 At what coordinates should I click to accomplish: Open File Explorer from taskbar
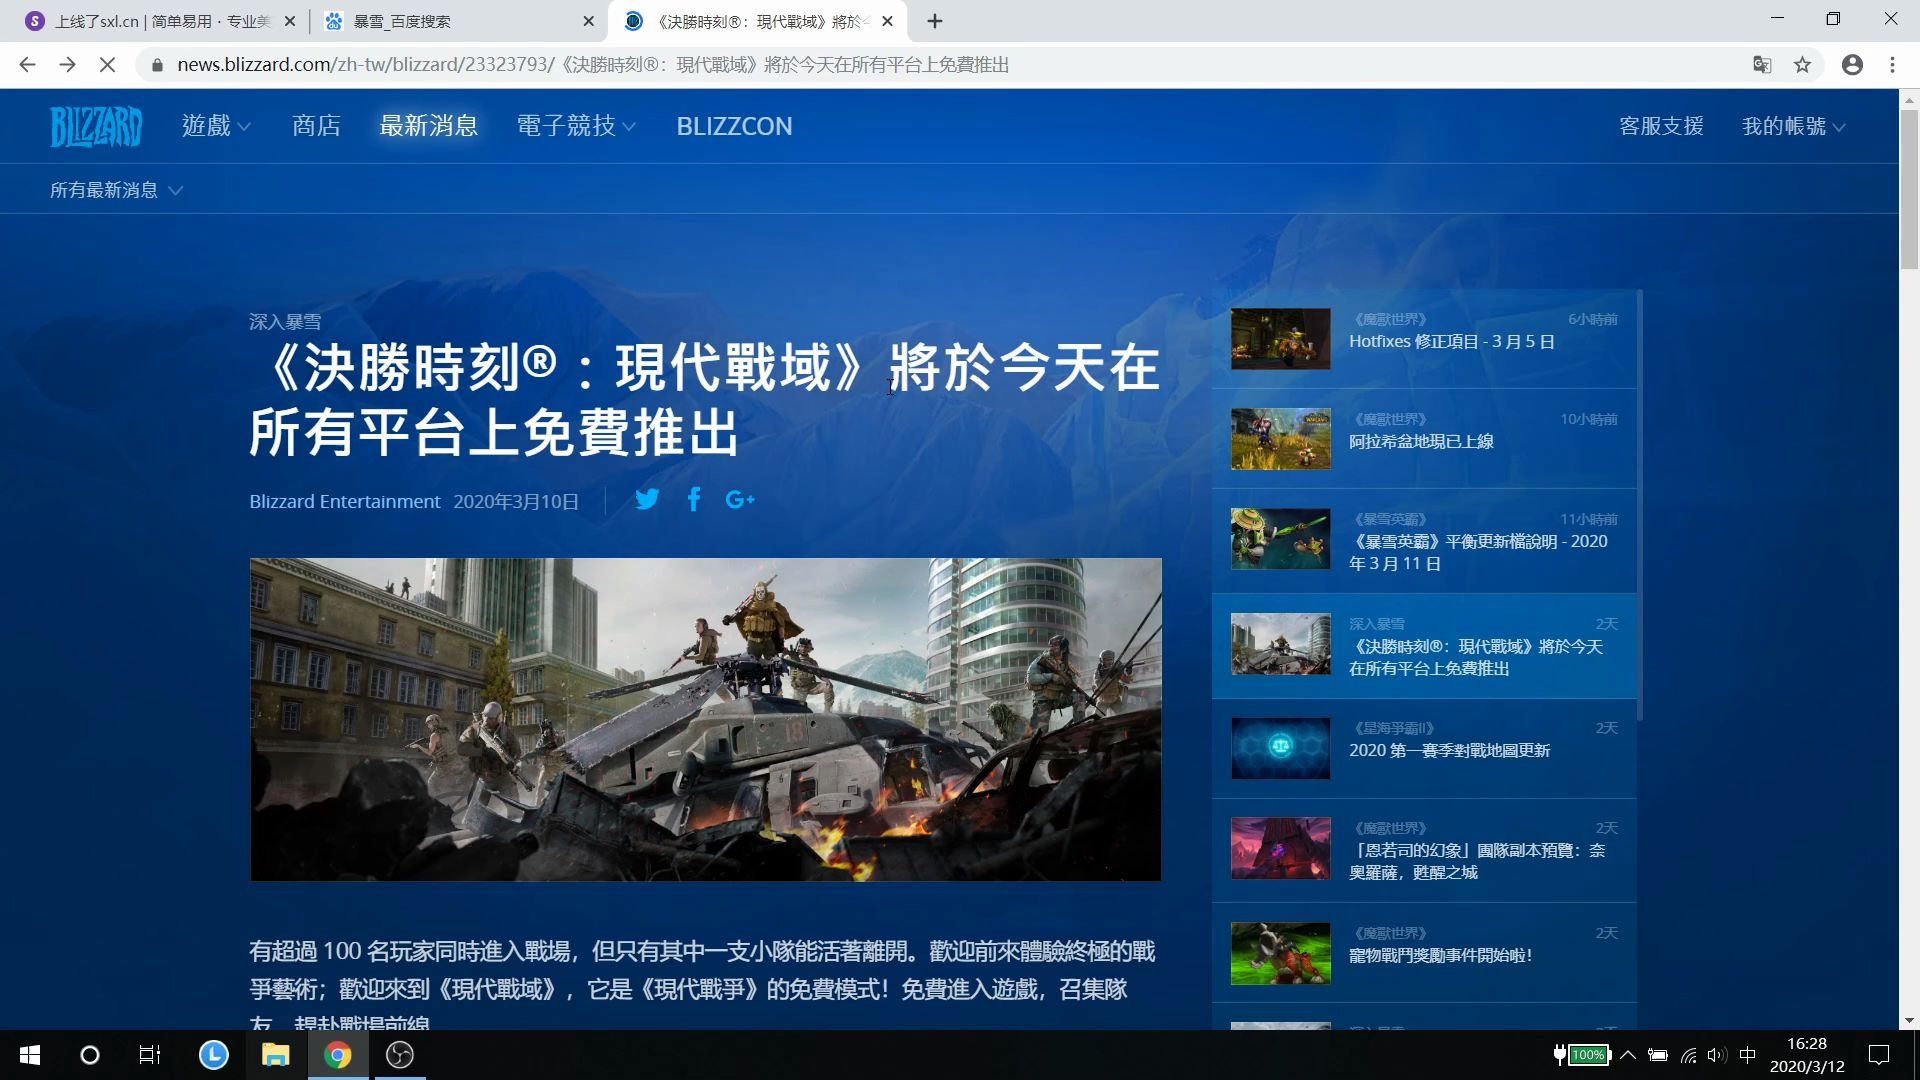[x=275, y=1055]
